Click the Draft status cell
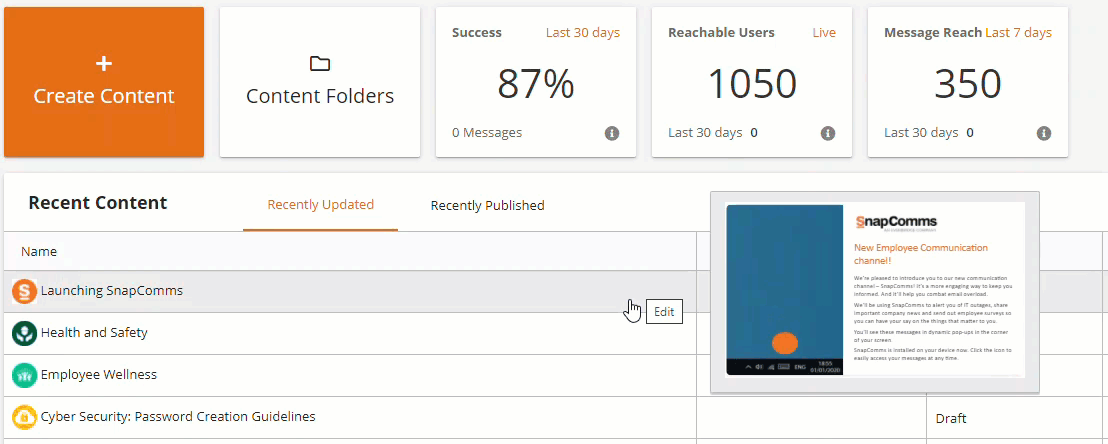 click(1015, 418)
